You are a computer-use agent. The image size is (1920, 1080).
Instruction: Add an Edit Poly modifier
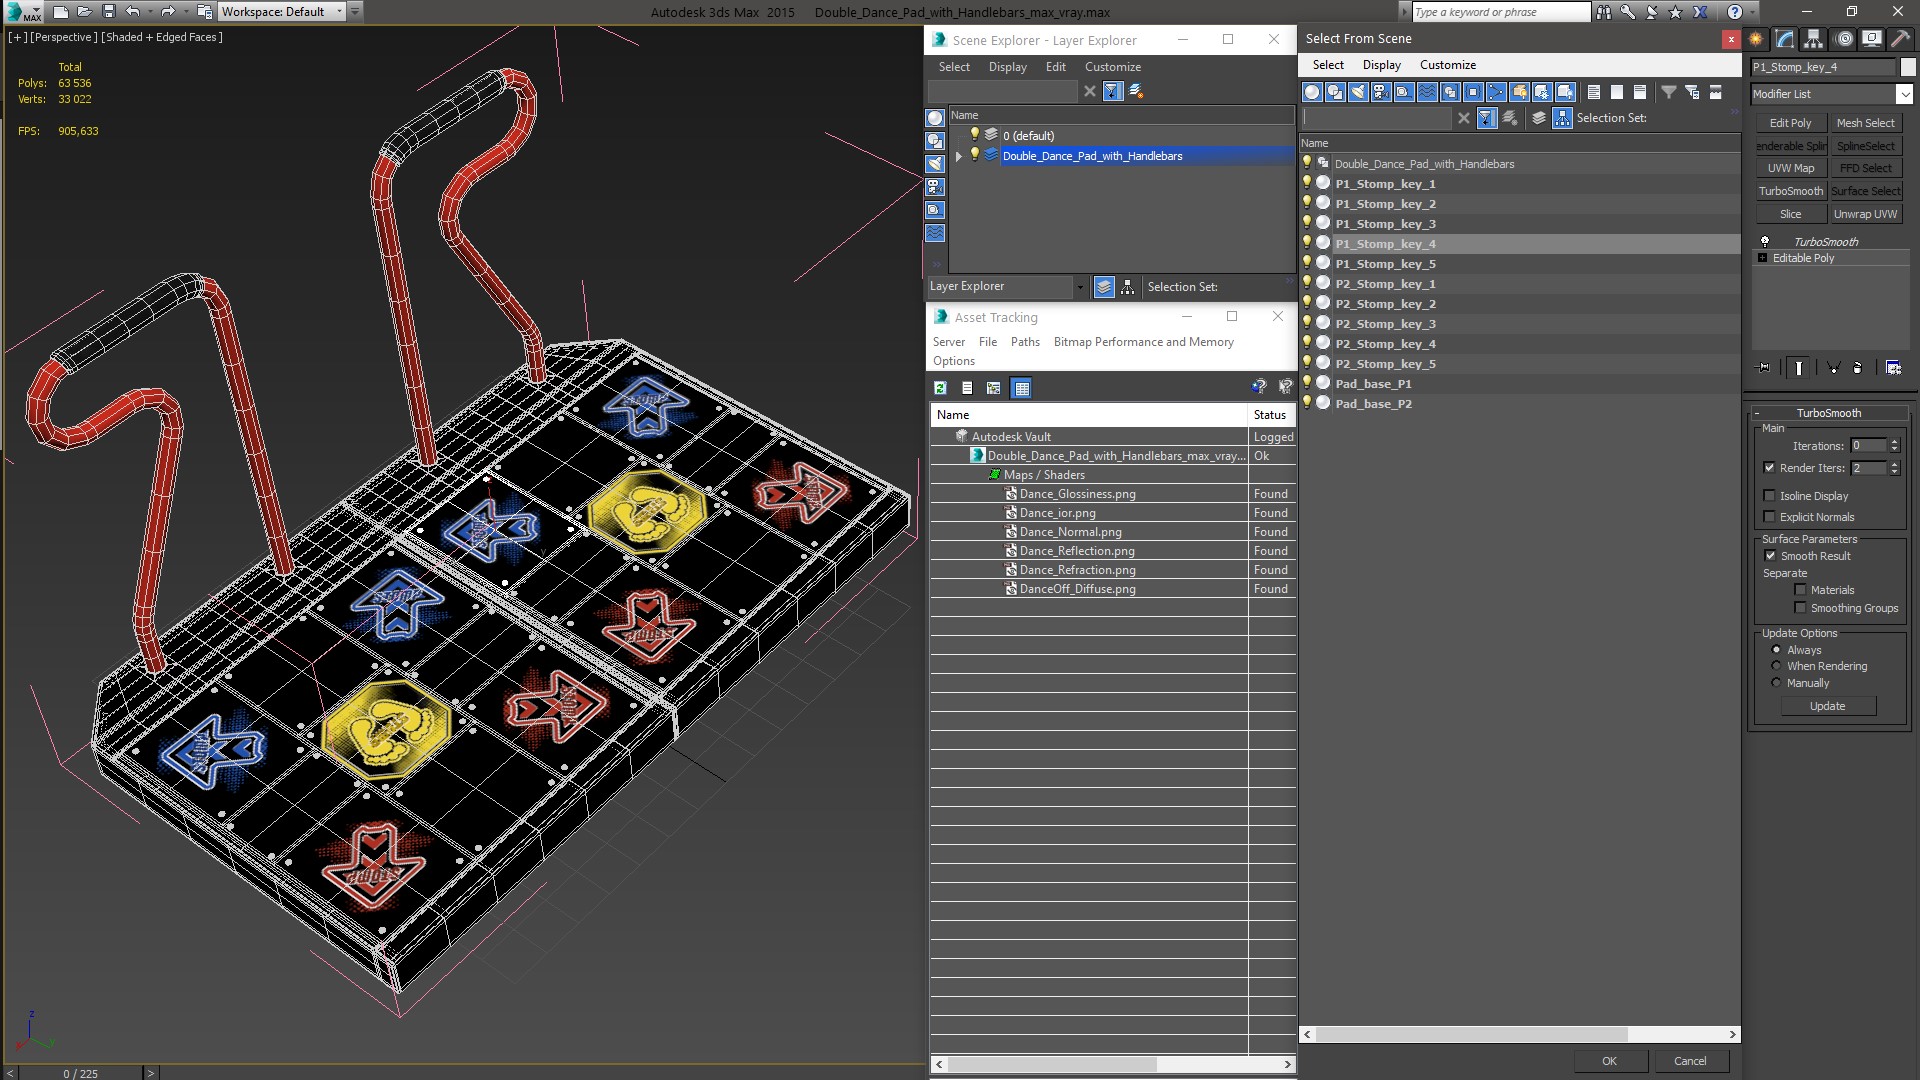pyautogui.click(x=1790, y=123)
